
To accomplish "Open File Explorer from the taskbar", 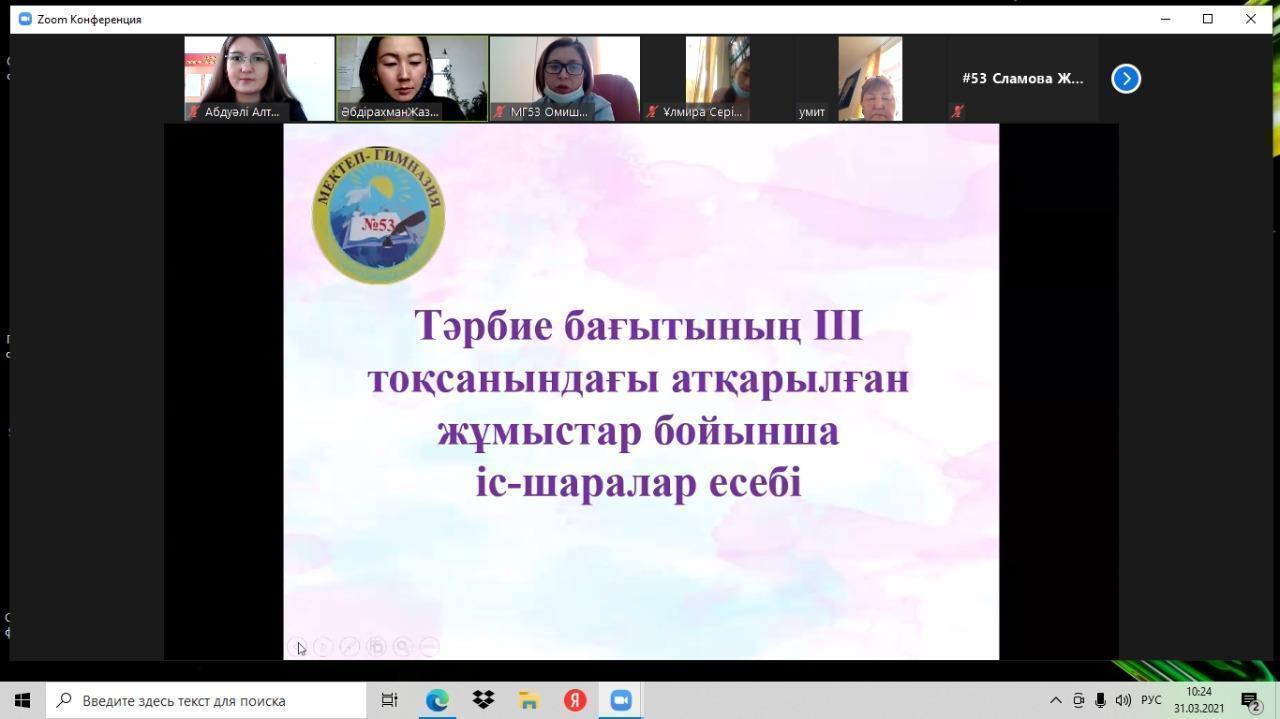I will 529,701.
